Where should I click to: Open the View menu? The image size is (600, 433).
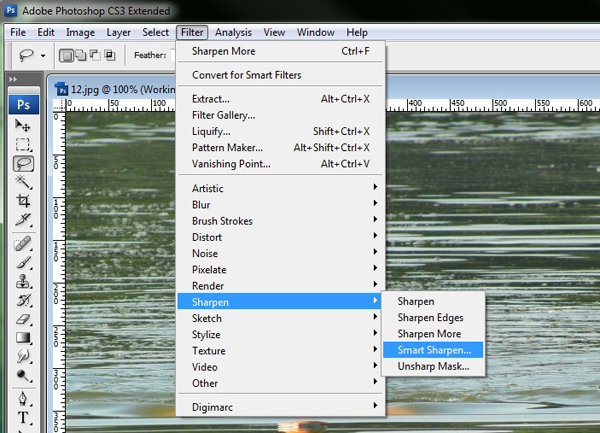[274, 33]
